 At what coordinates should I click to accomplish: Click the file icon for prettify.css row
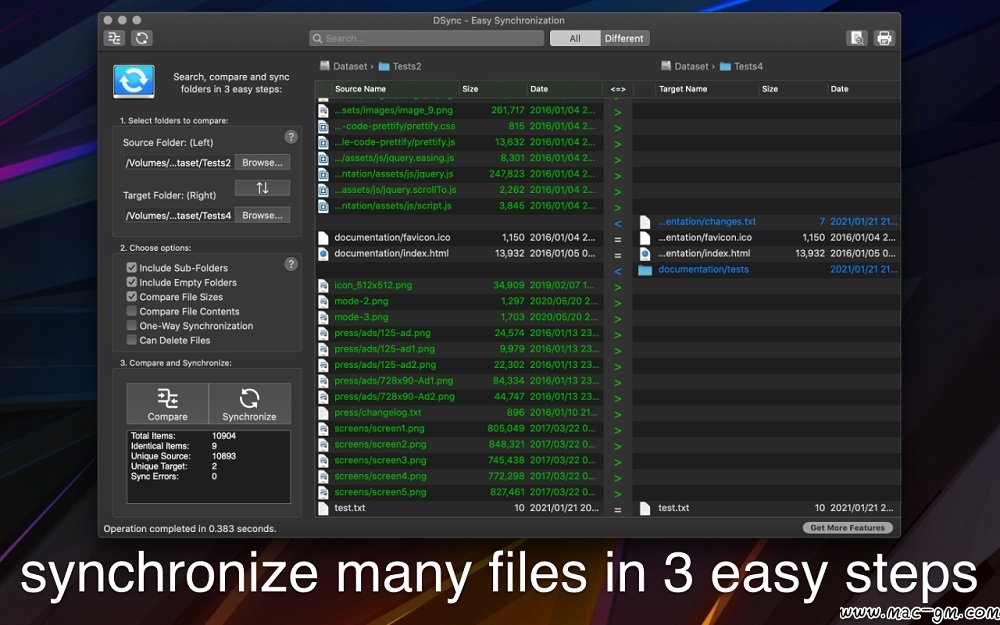323,126
